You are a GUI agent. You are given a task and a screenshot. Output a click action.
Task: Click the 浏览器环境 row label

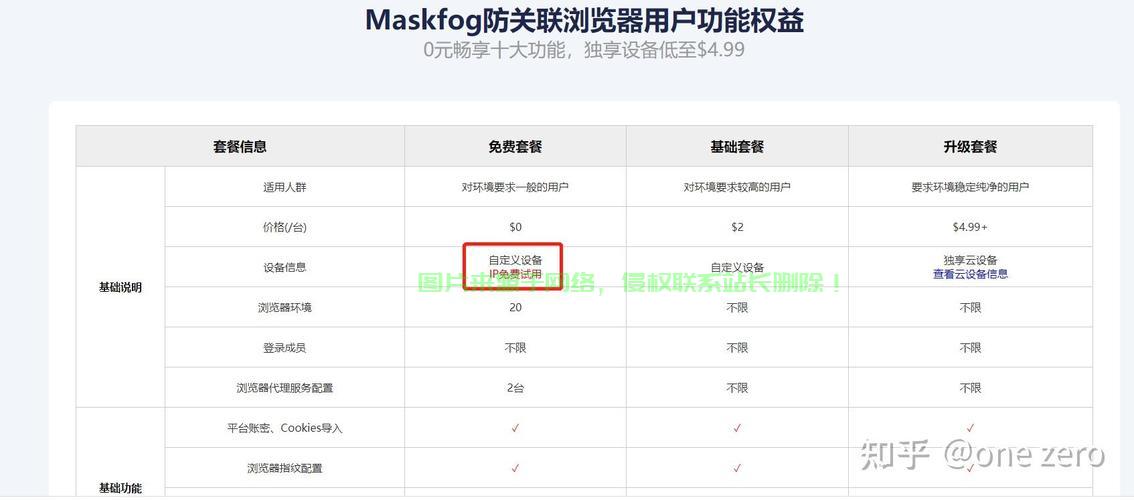284,308
